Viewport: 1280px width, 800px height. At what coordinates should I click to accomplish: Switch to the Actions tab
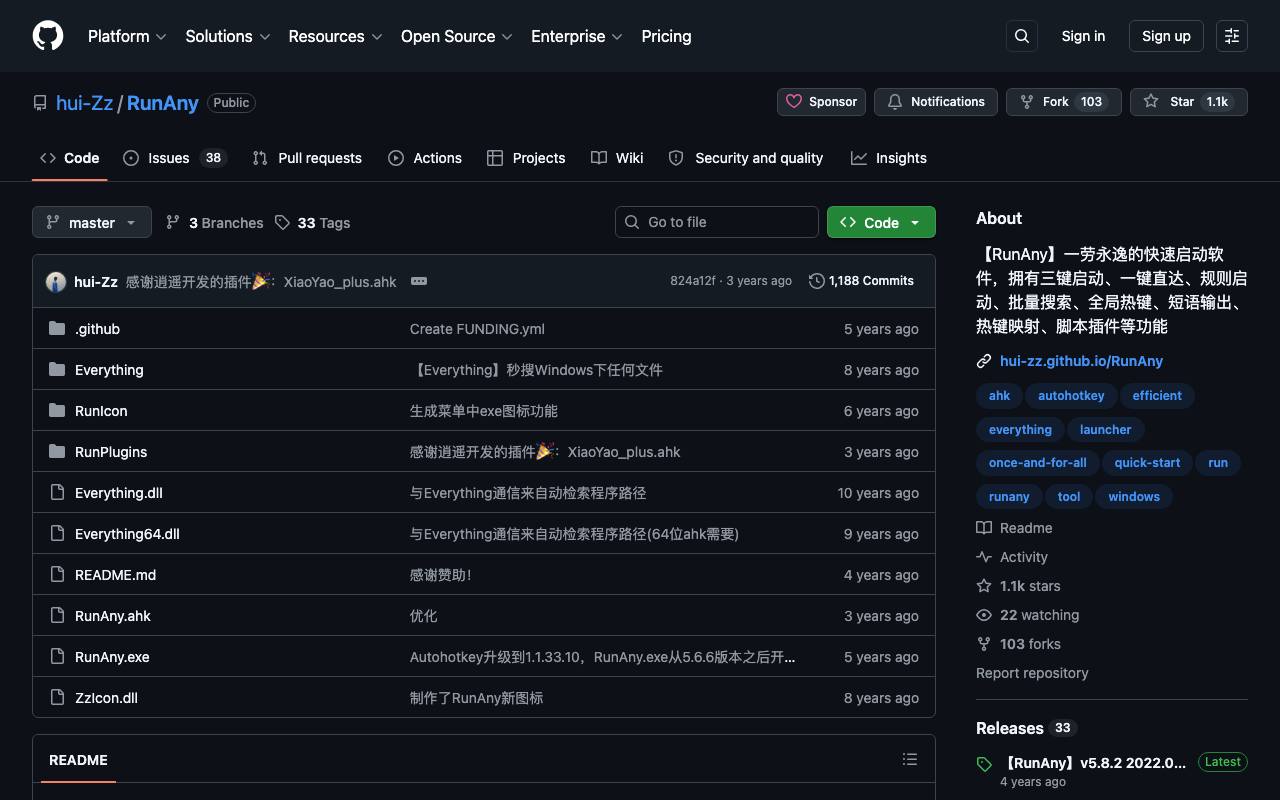(425, 158)
